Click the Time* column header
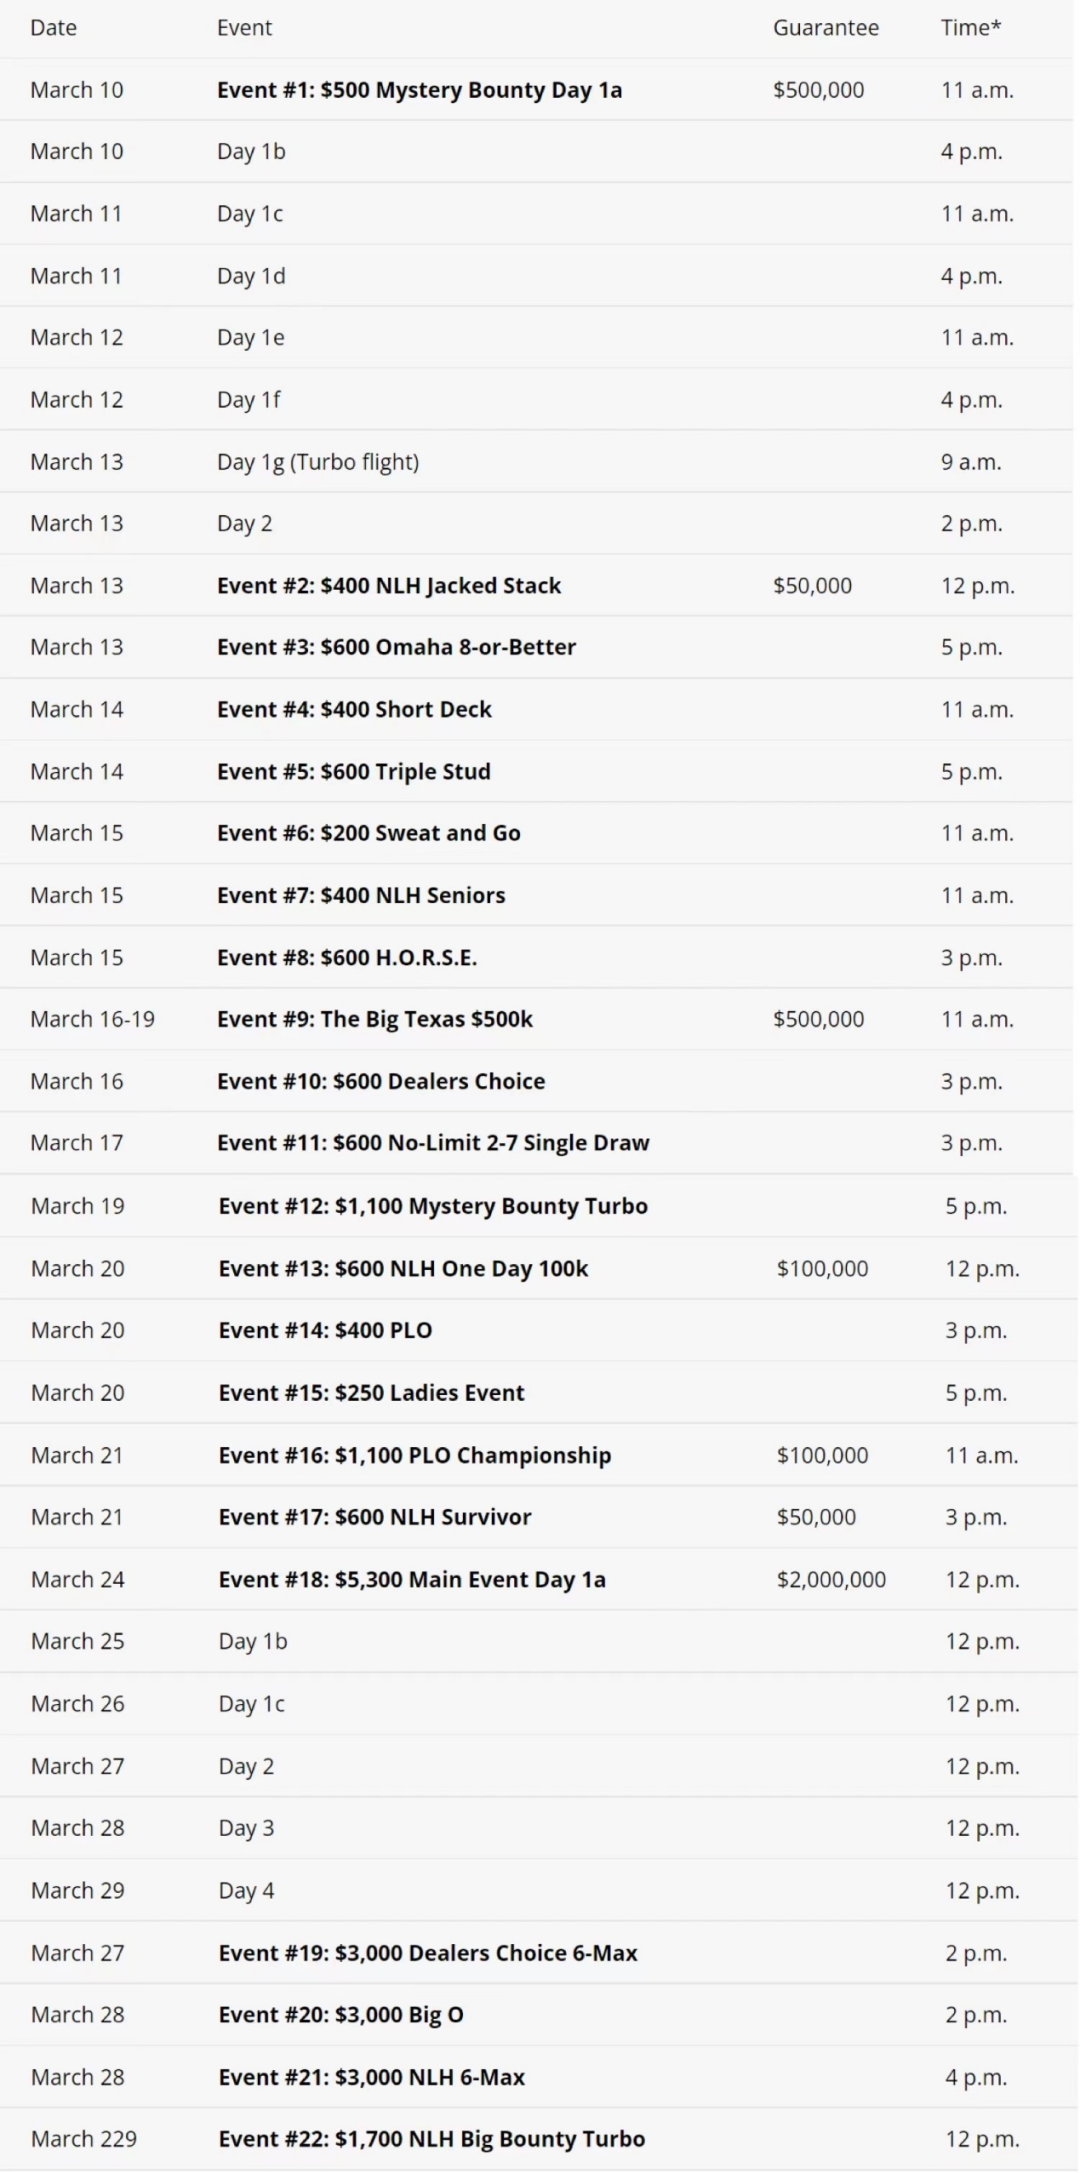This screenshot has height=2173, width=1080. 969,28
